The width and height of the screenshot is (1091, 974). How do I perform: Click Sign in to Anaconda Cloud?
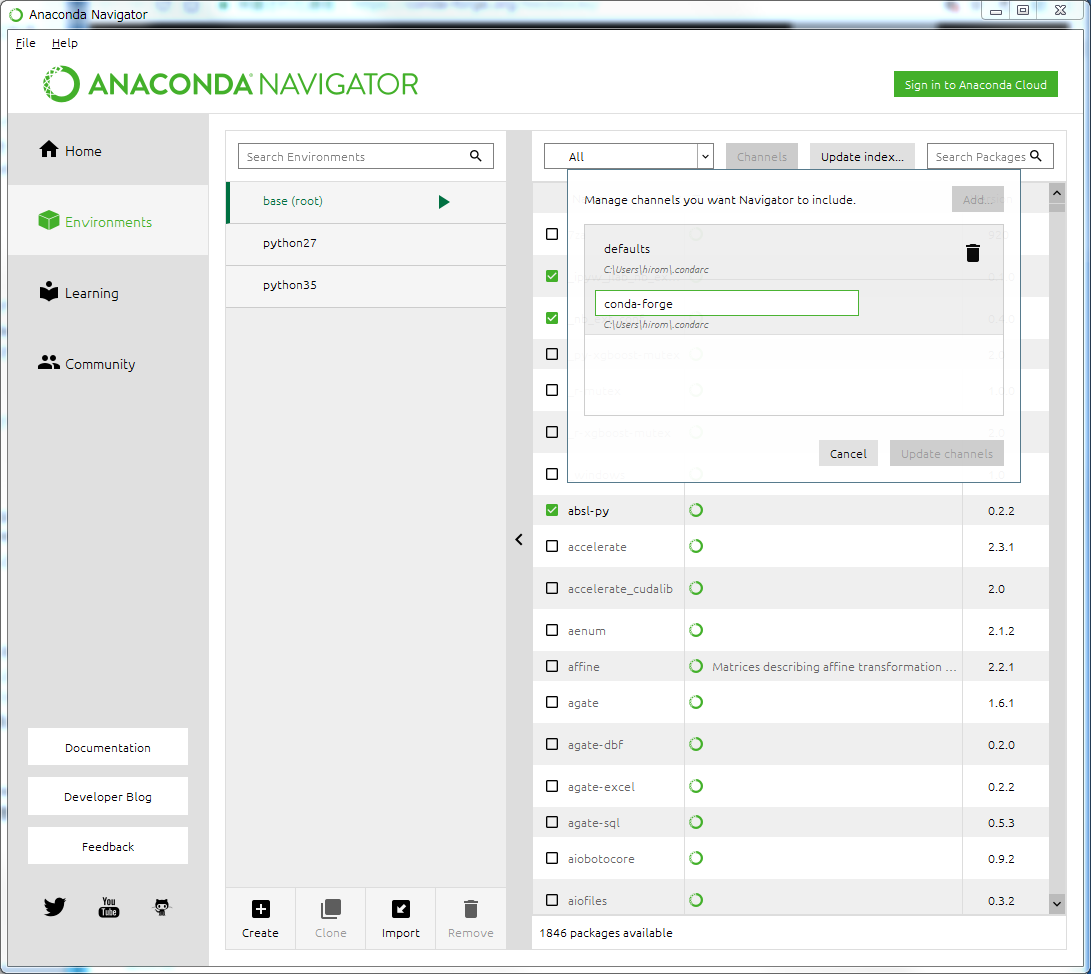pos(975,84)
